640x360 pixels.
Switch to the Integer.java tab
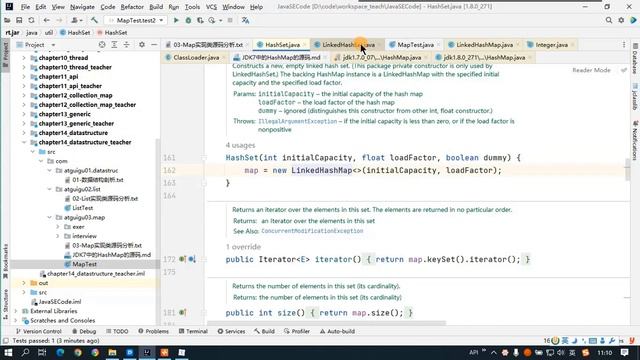551,45
